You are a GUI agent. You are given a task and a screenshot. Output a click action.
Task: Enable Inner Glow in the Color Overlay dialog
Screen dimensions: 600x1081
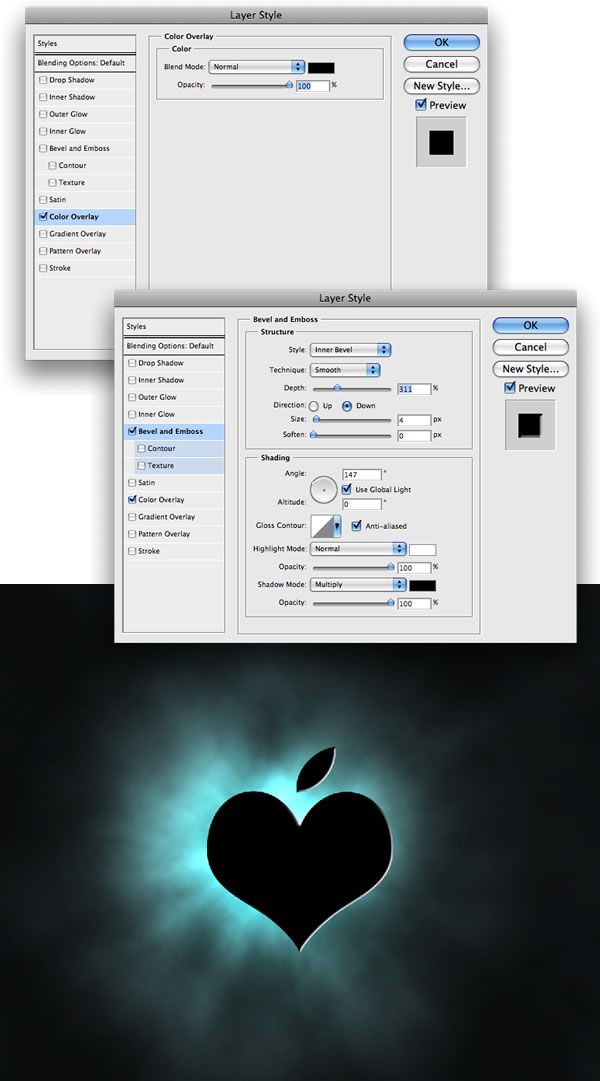[43, 131]
